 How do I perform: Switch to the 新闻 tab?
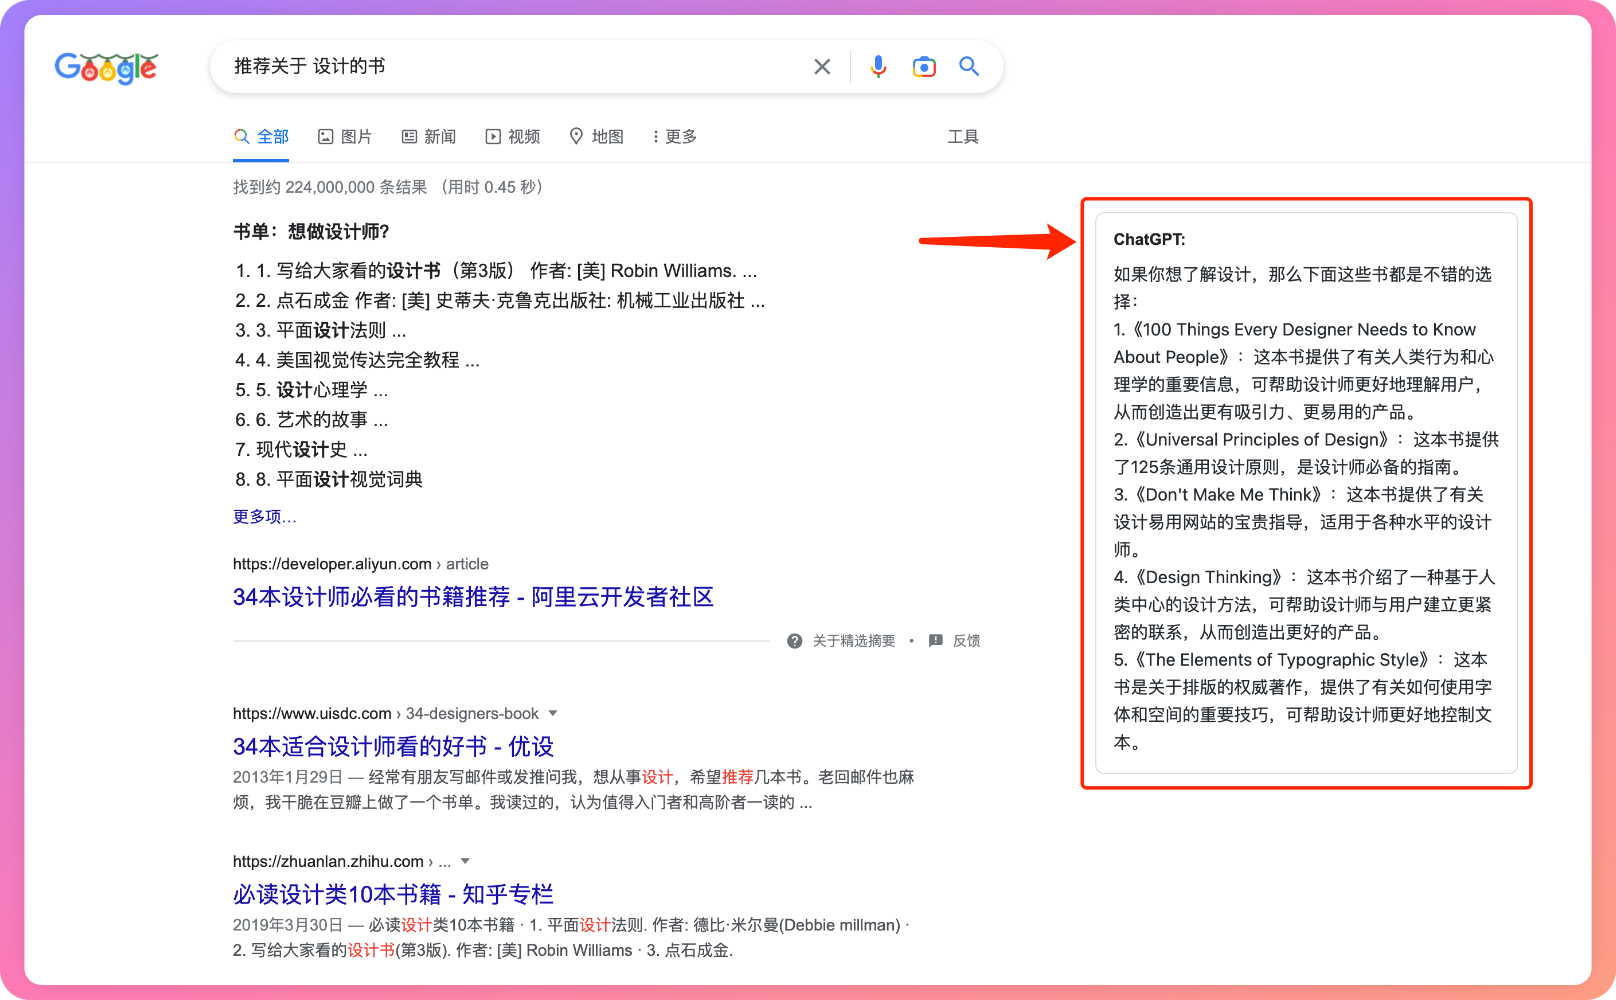(429, 137)
